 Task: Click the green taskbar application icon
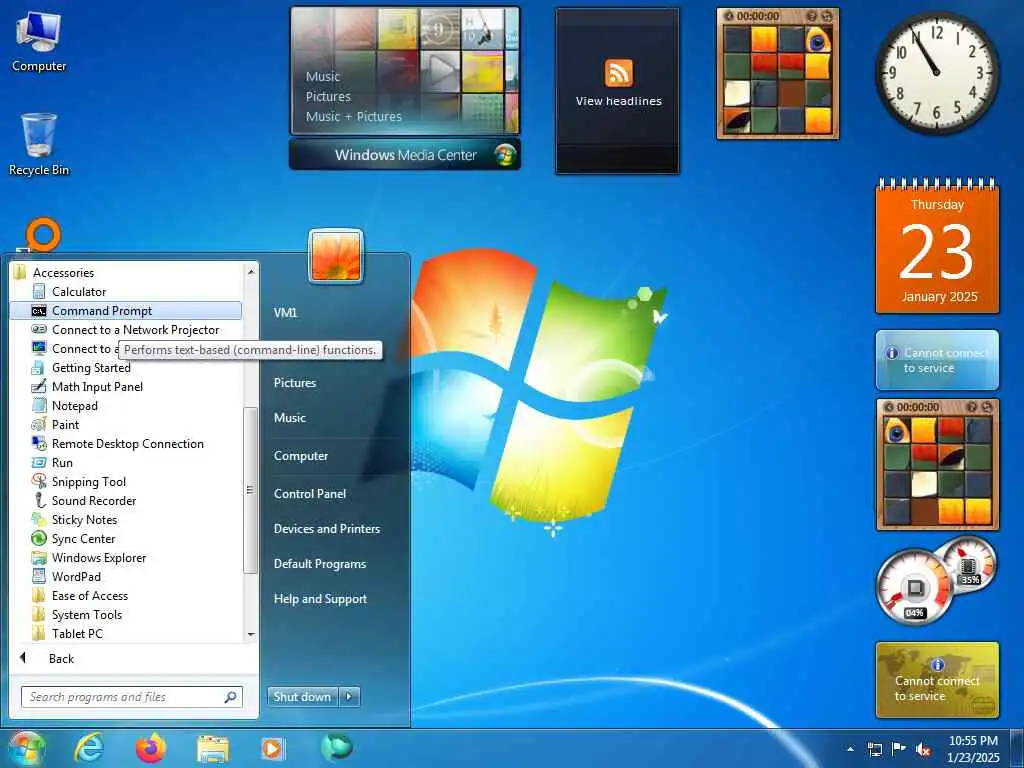coord(336,748)
